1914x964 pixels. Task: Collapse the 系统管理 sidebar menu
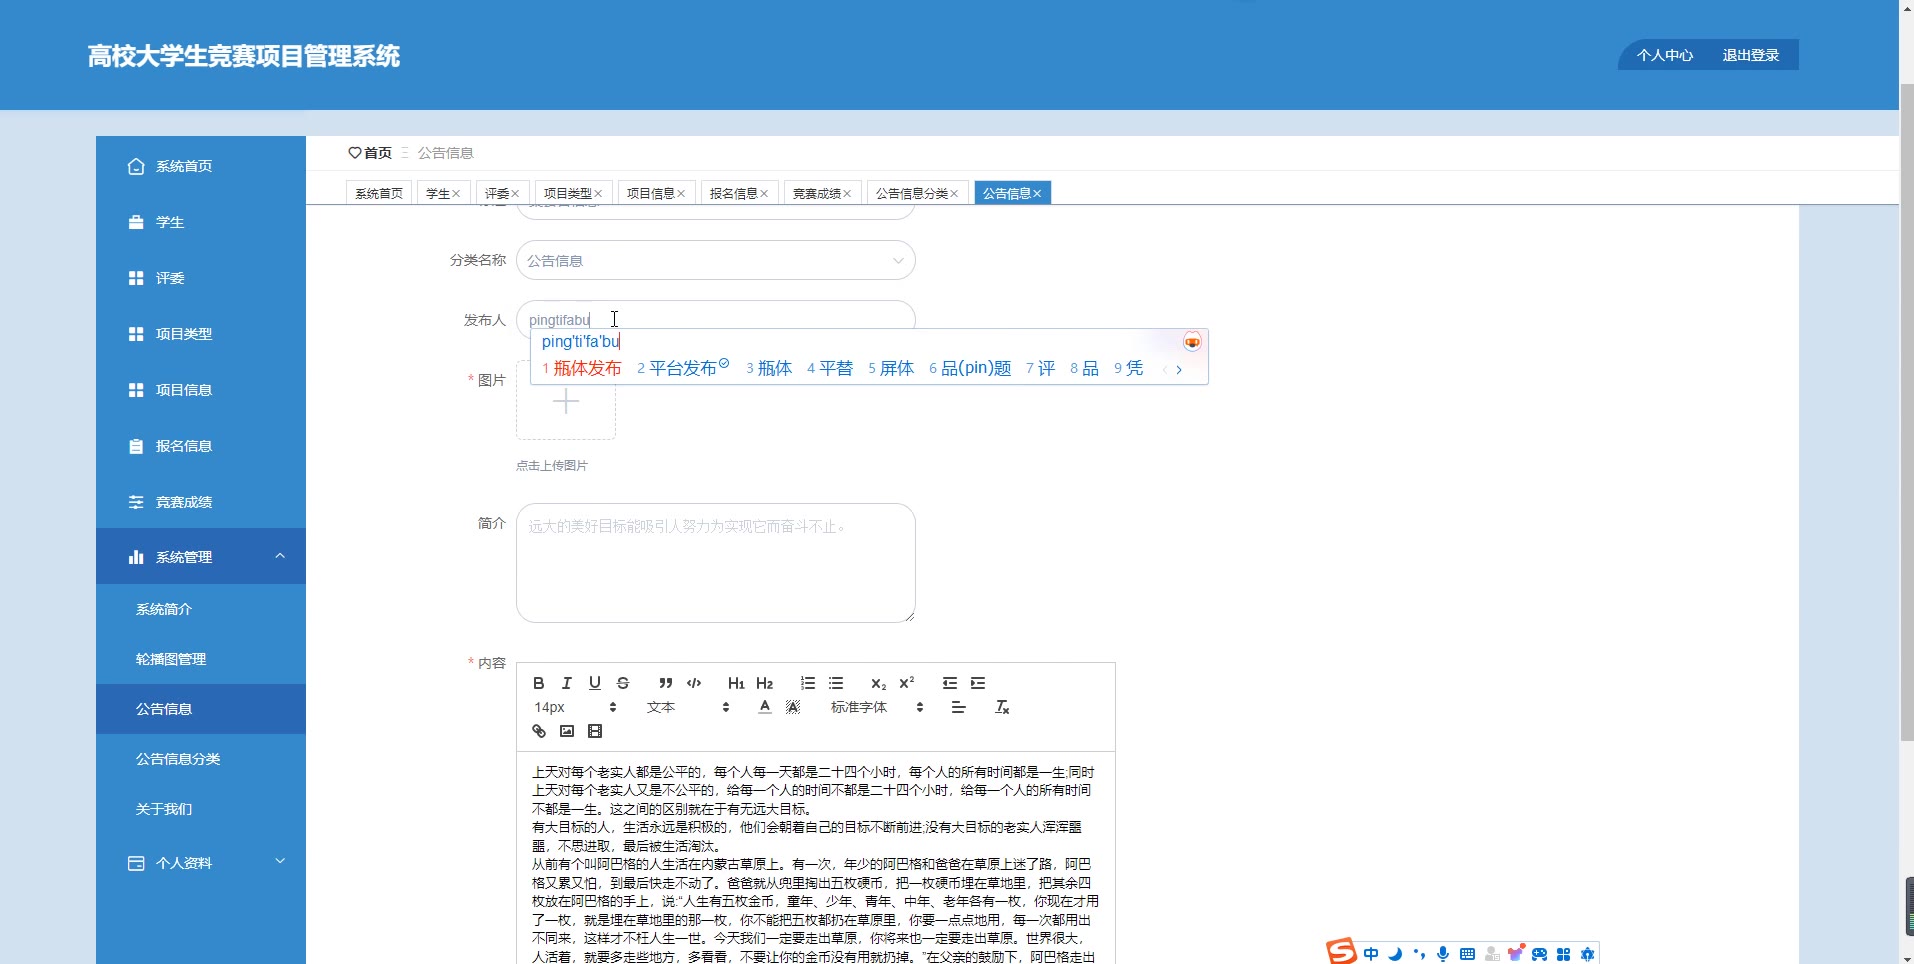[x=201, y=556]
